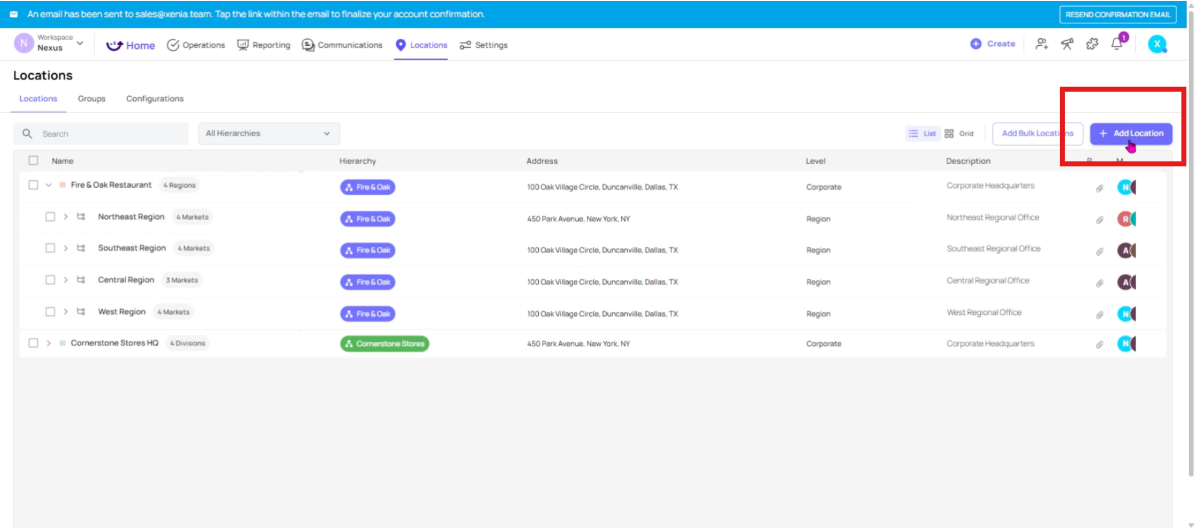This screenshot has width=1195, height=528.
Task: Click the X user avatar icon
Action: (1157, 44)
